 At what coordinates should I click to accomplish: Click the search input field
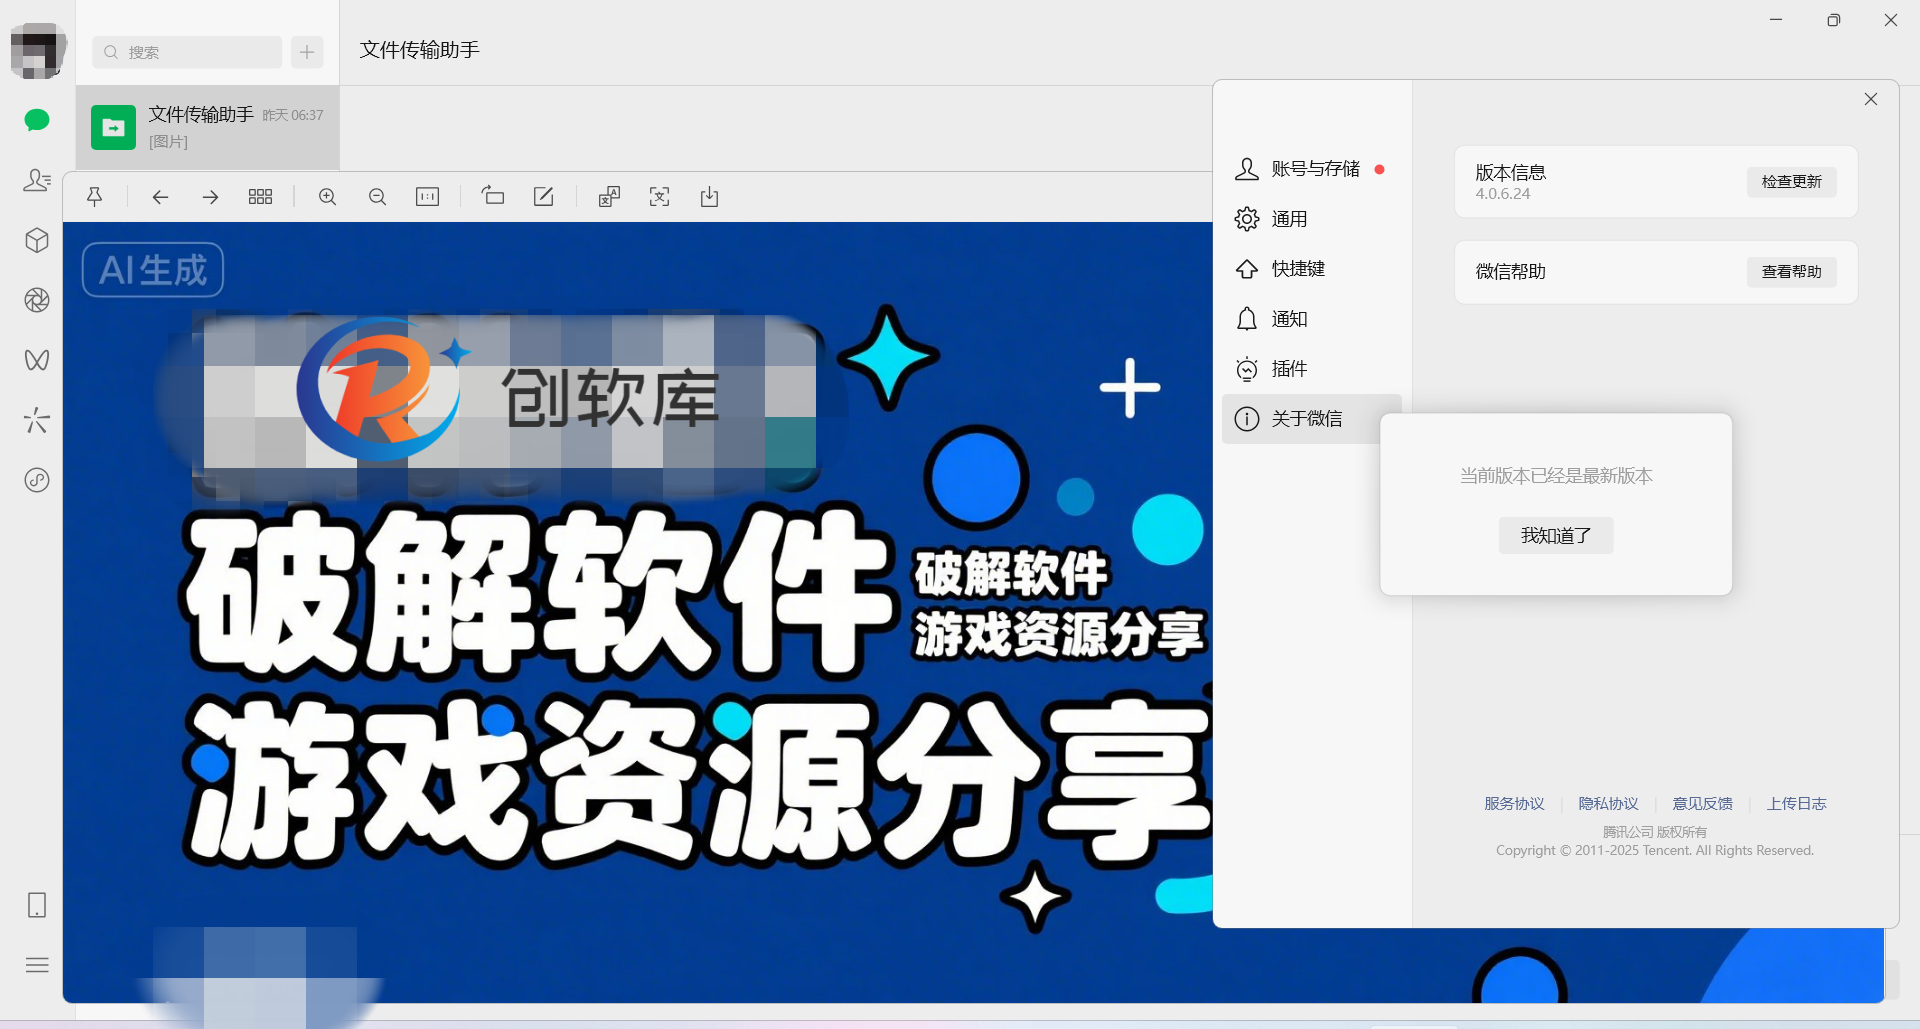pyautogui.click(x=187, y=52)
